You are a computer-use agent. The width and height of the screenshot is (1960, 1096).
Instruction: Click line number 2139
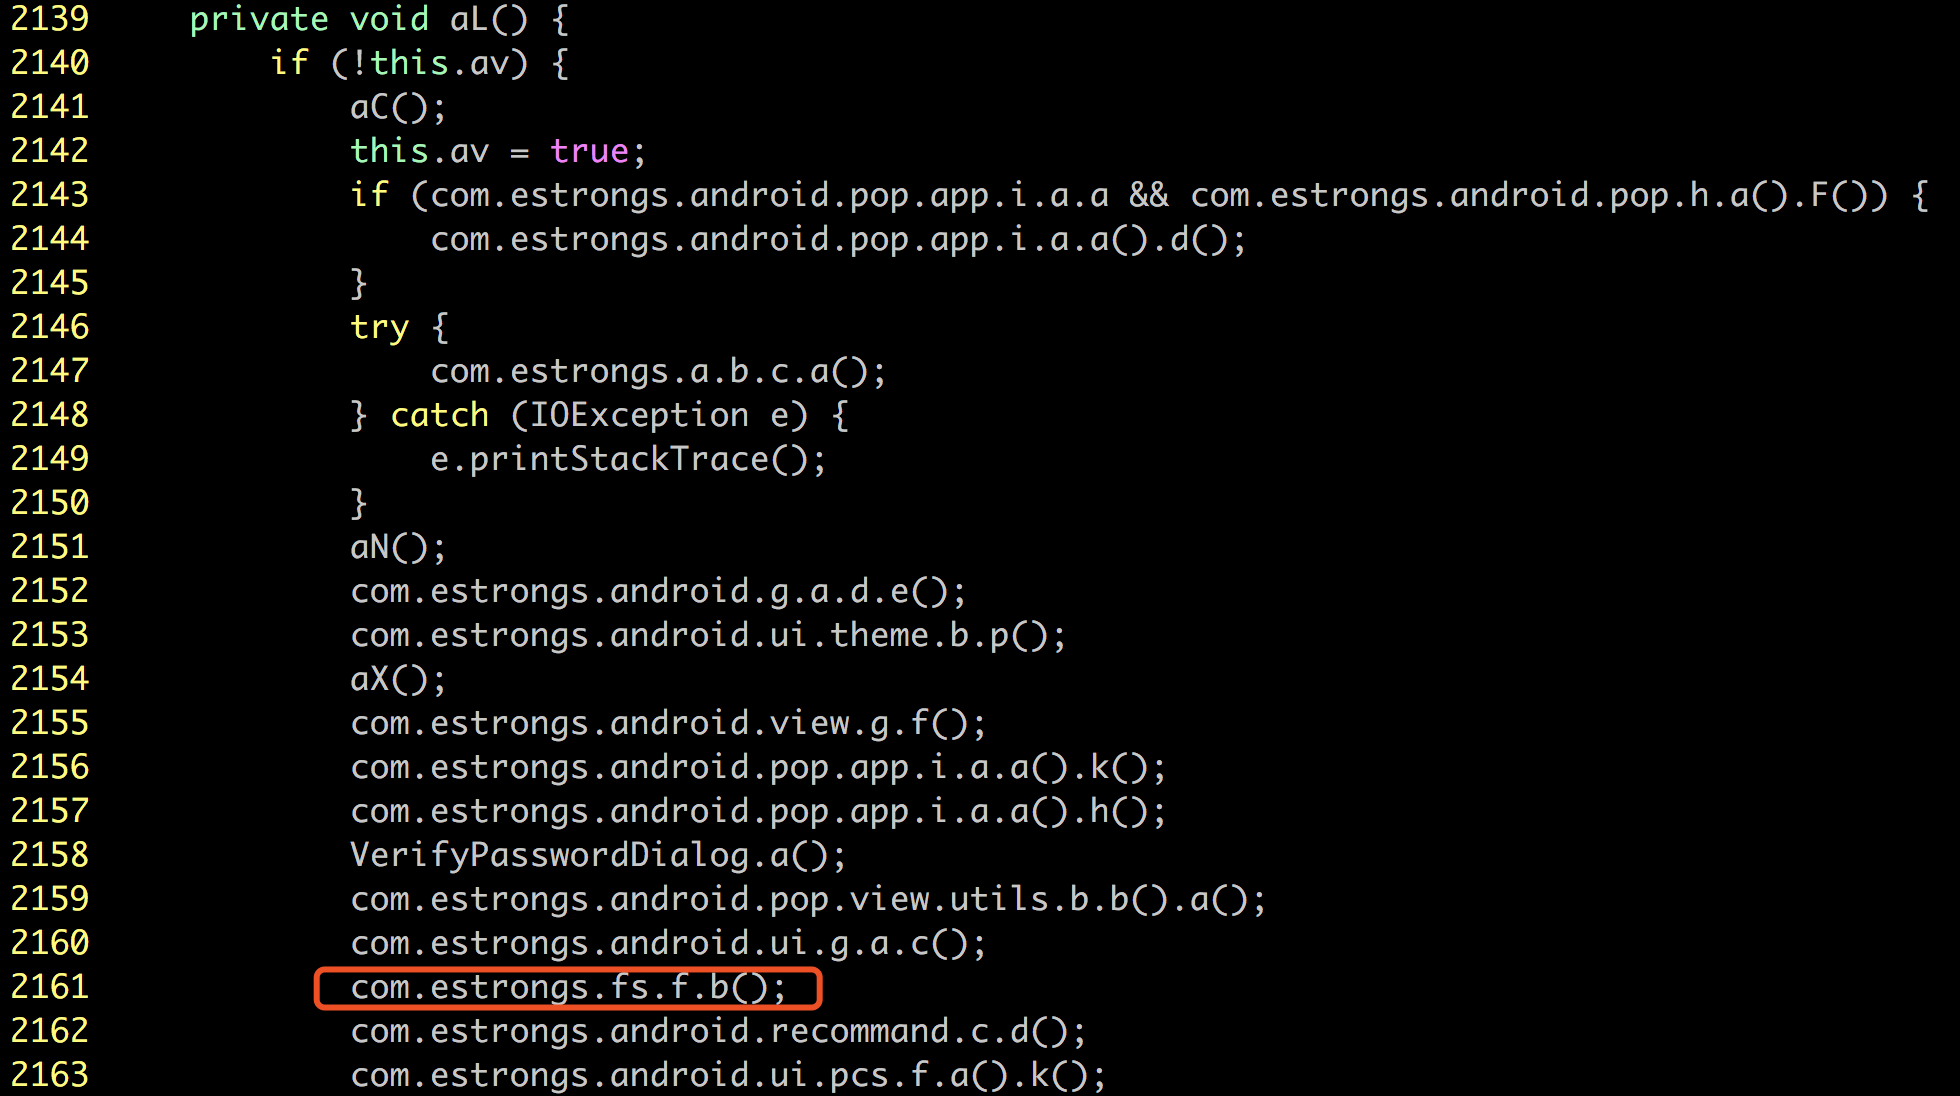click(50, 19)
